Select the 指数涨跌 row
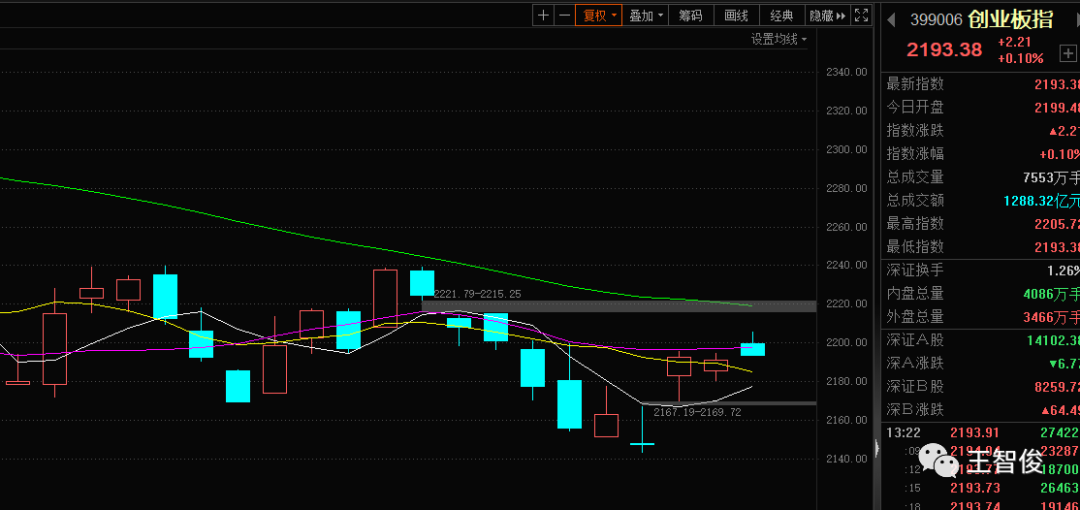The width and height of the screenshot is (1080, 510). (983, 130)
